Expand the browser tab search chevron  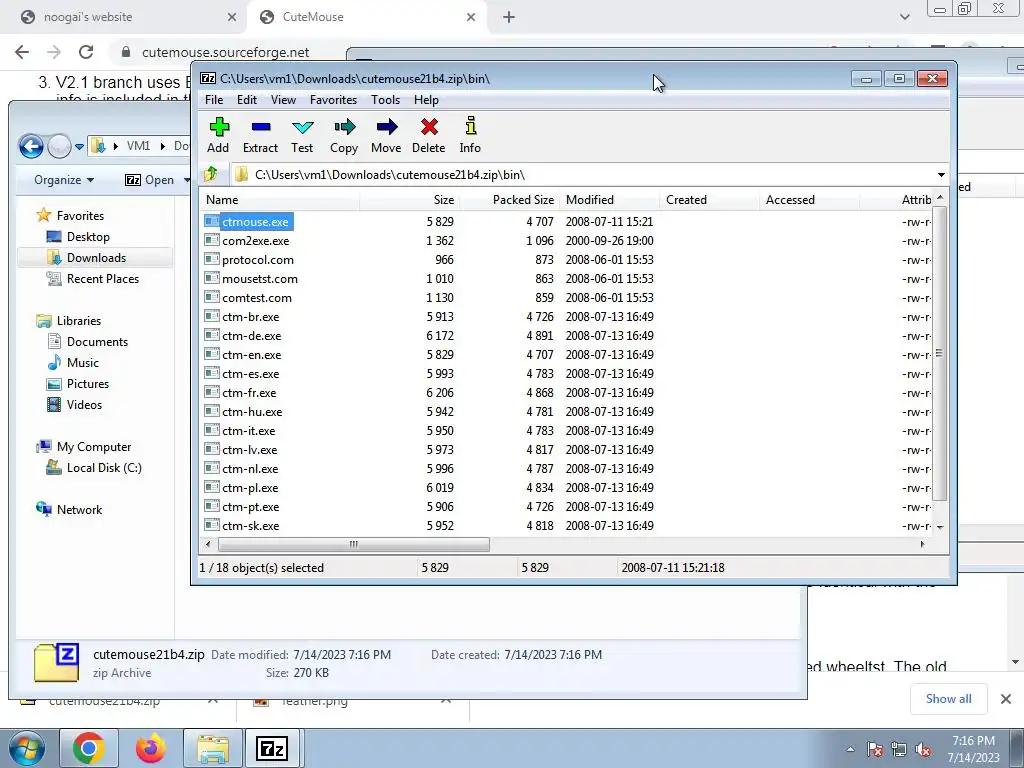tap(904, 17)
